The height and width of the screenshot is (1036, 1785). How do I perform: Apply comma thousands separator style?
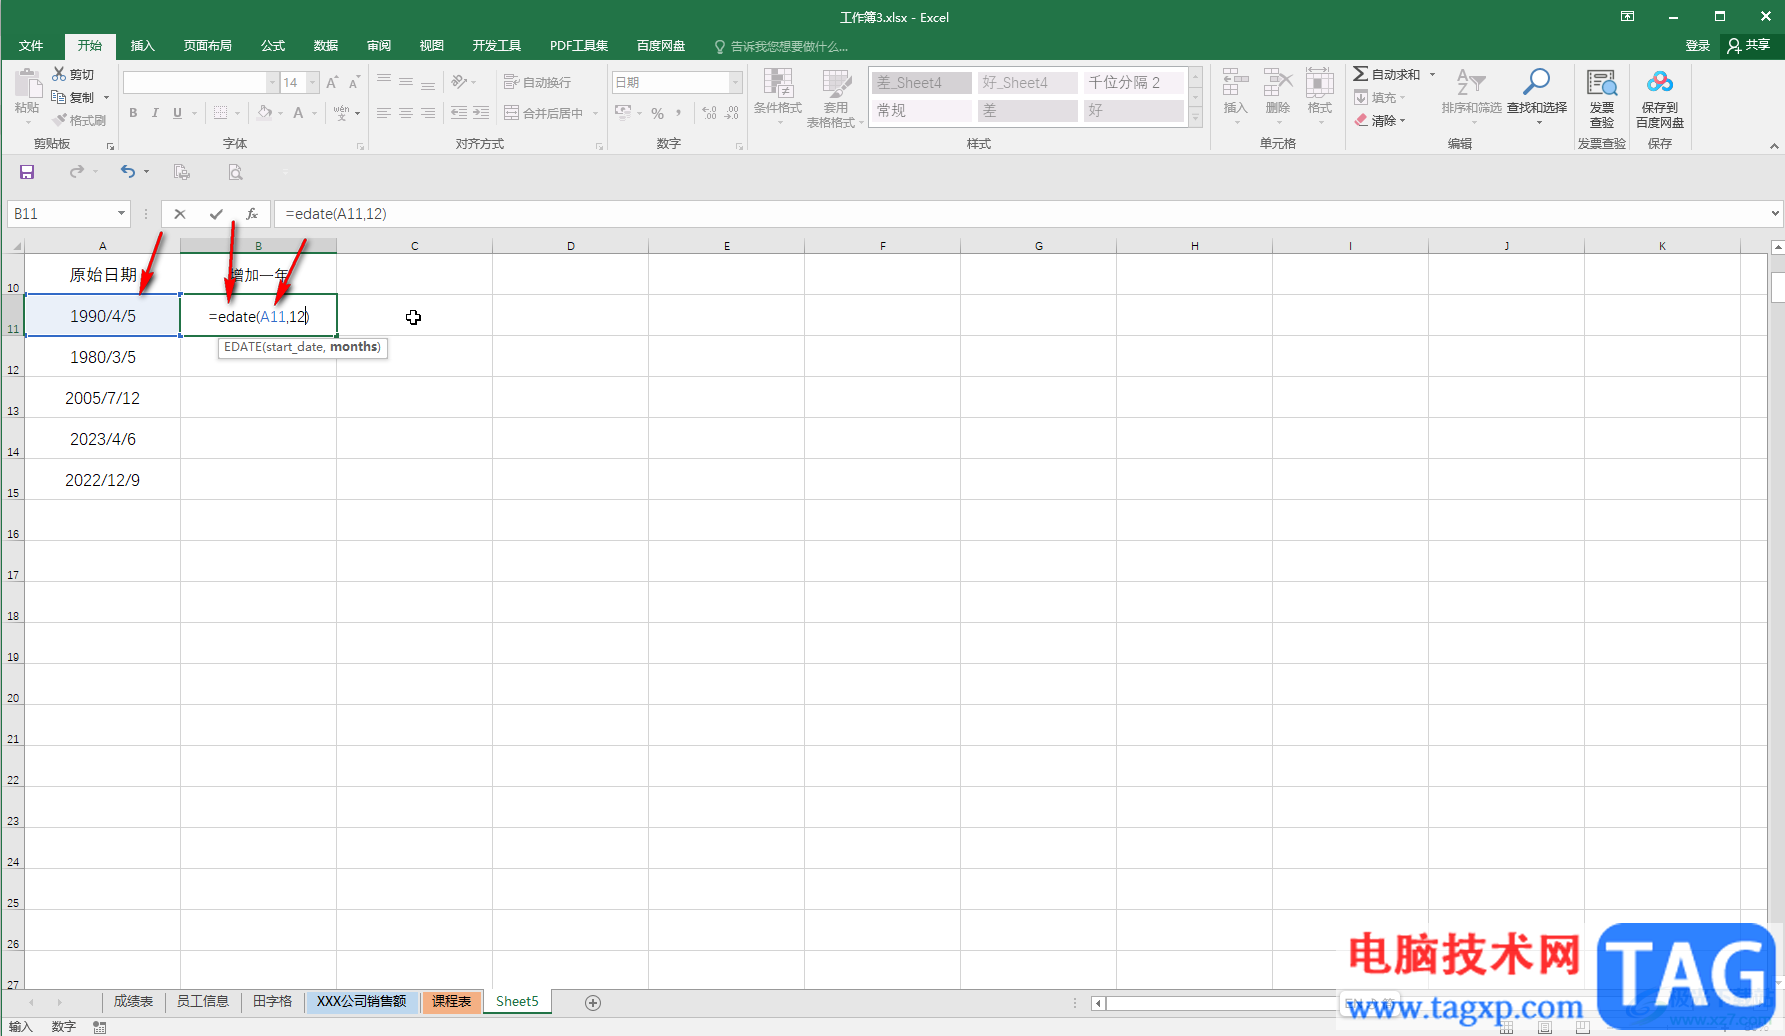pos(679,113)
